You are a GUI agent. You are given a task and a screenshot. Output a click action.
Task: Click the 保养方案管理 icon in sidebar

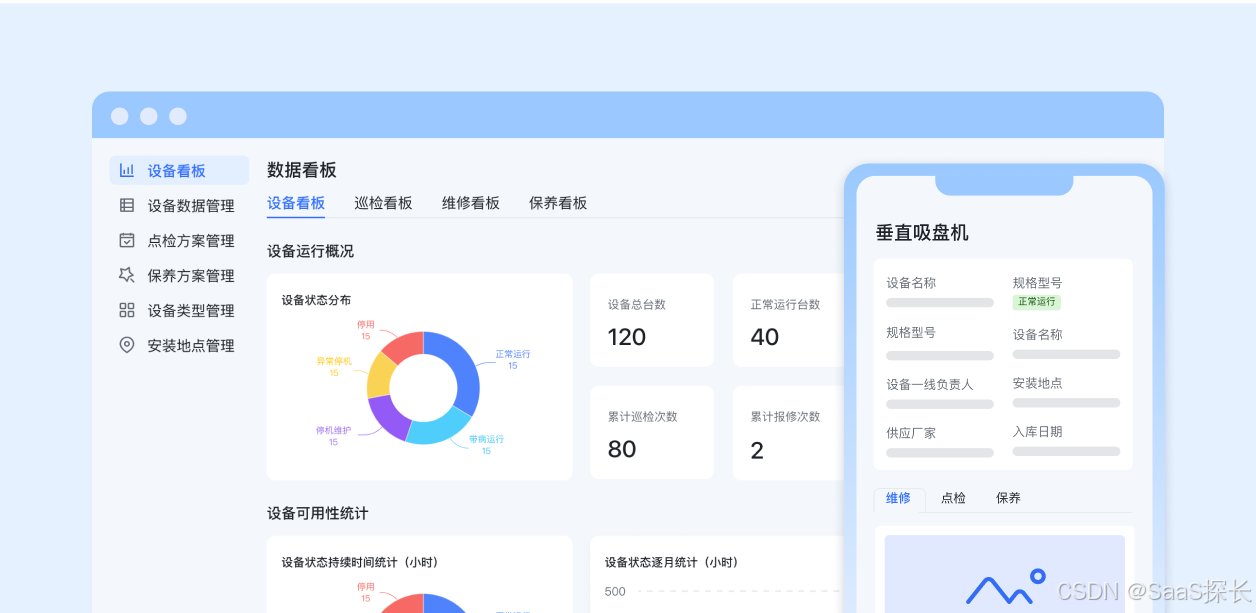tap(127, 275)
